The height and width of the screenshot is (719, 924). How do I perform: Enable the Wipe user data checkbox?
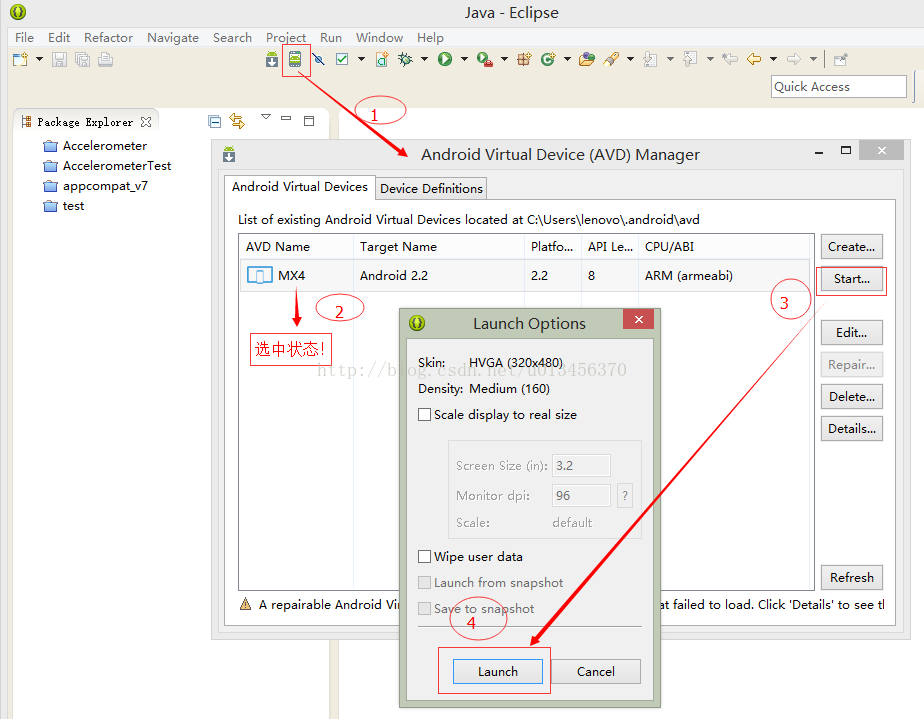[424, 556]
